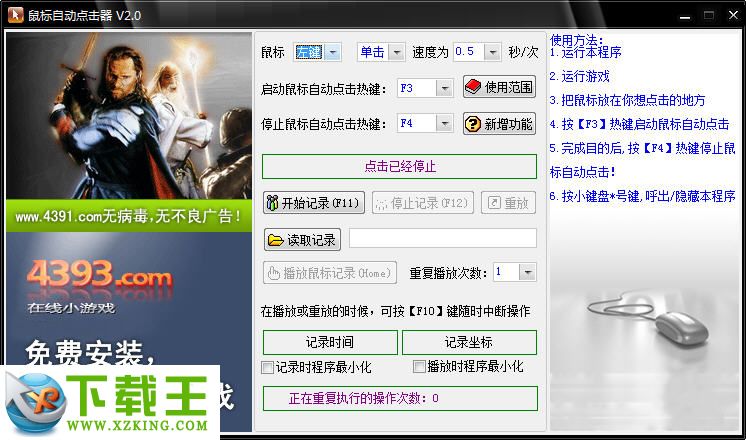Click the hand icon on 播放鼠标记录
Viewport: 746px width, 440px height.
pyautogui.click(x=274, y=273)
